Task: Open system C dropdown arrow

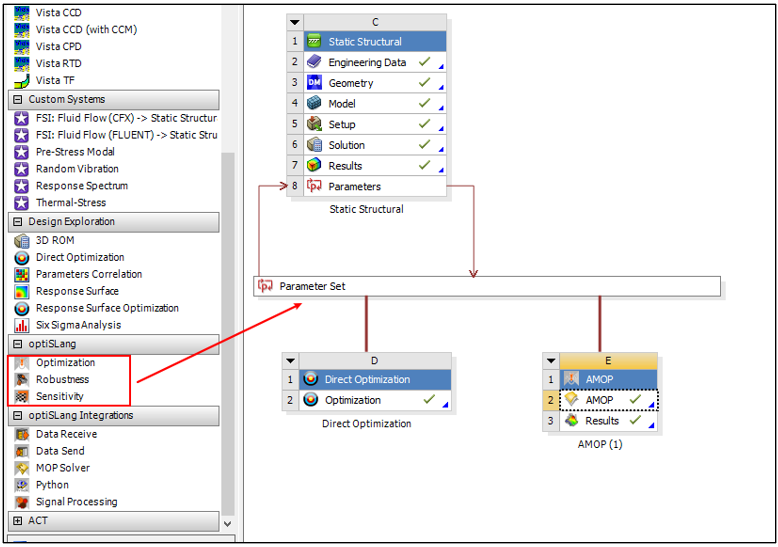Action: pos(295,22)
